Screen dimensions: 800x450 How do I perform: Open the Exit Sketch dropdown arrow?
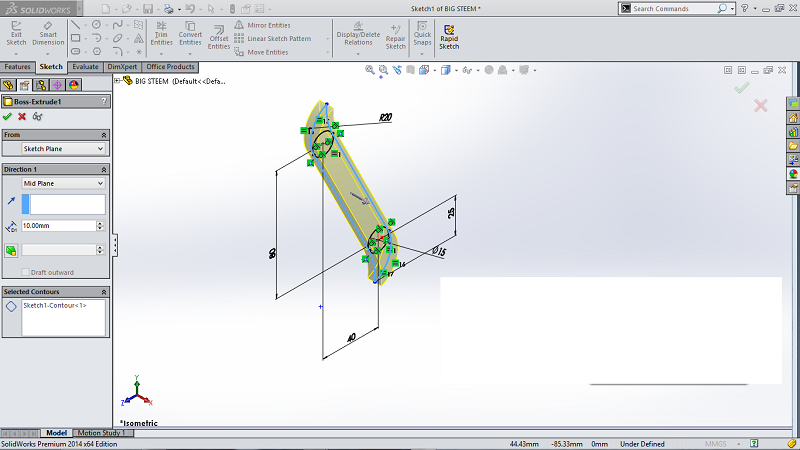(x=16, y=54)
